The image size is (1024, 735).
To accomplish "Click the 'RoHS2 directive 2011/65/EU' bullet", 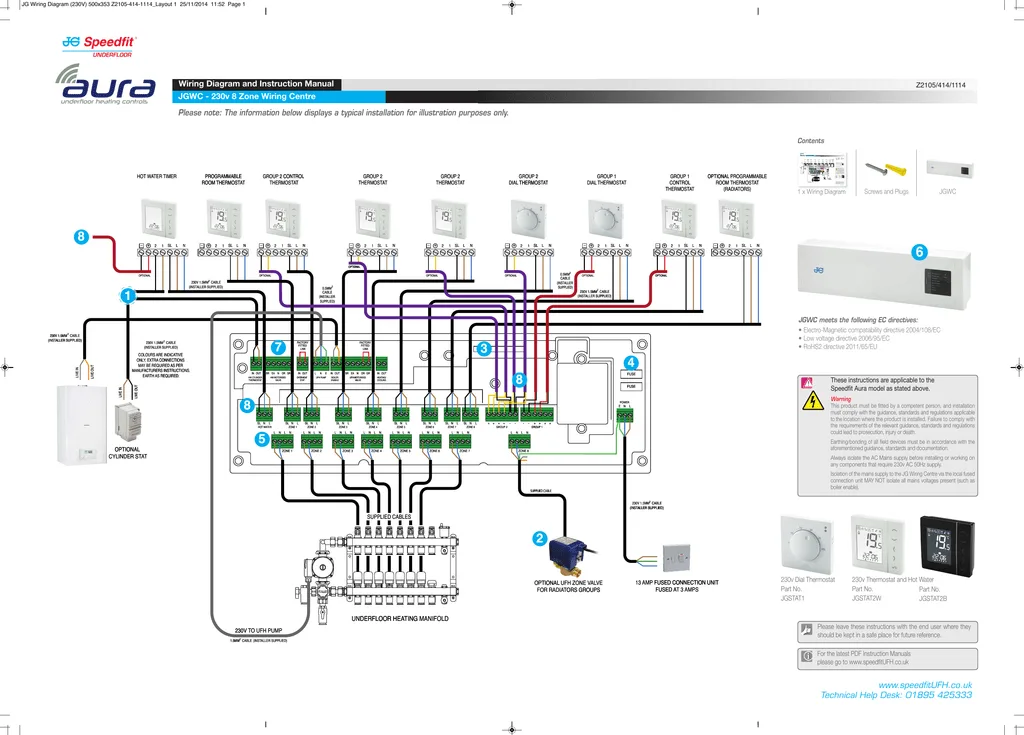I will tap(839, 347).
